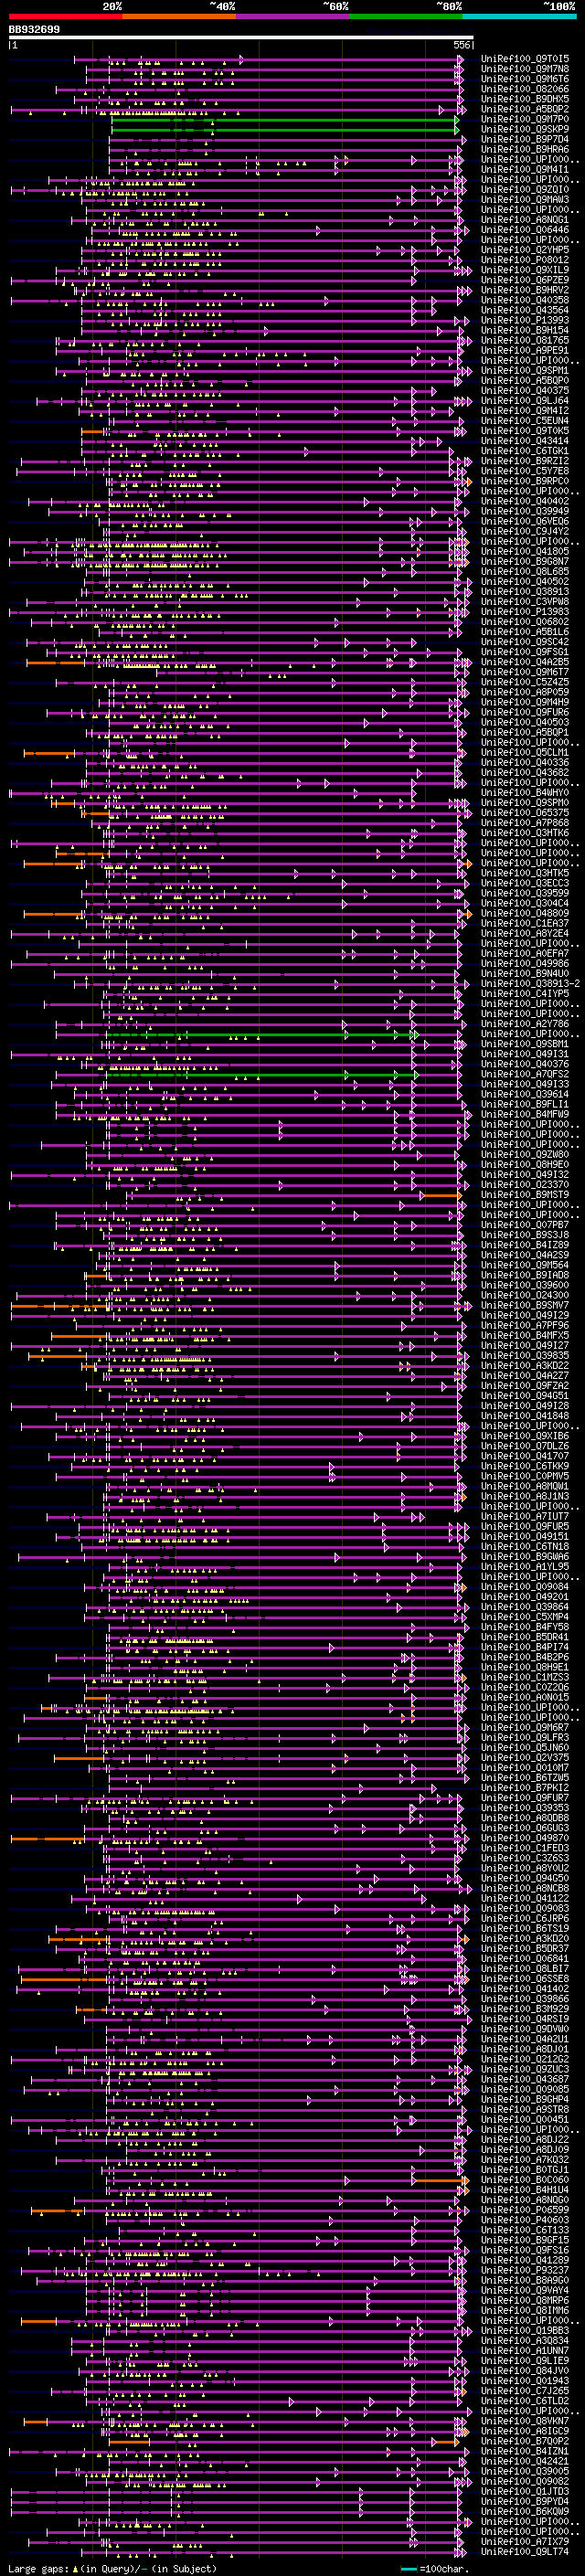The height and width of the screenshot is (2576, 585).
Task: Select subject label UniRef100_B4IZN1
Action: (x=525, y=2451)
